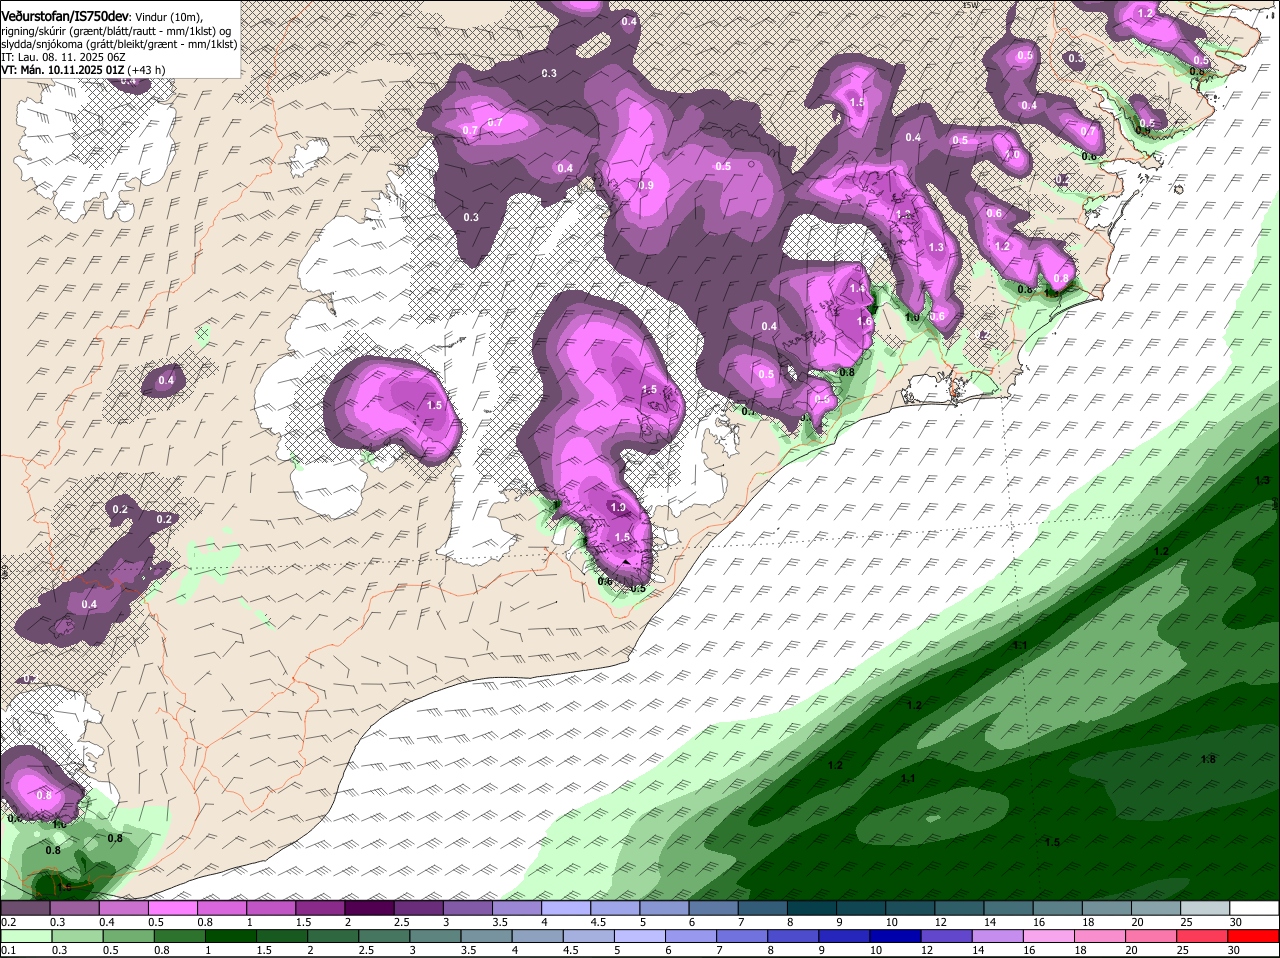This screenshot has height=958, width=1280.
Task: Pick top-row legend swatch between 3.5 and 4
Action: pos(515,908)
